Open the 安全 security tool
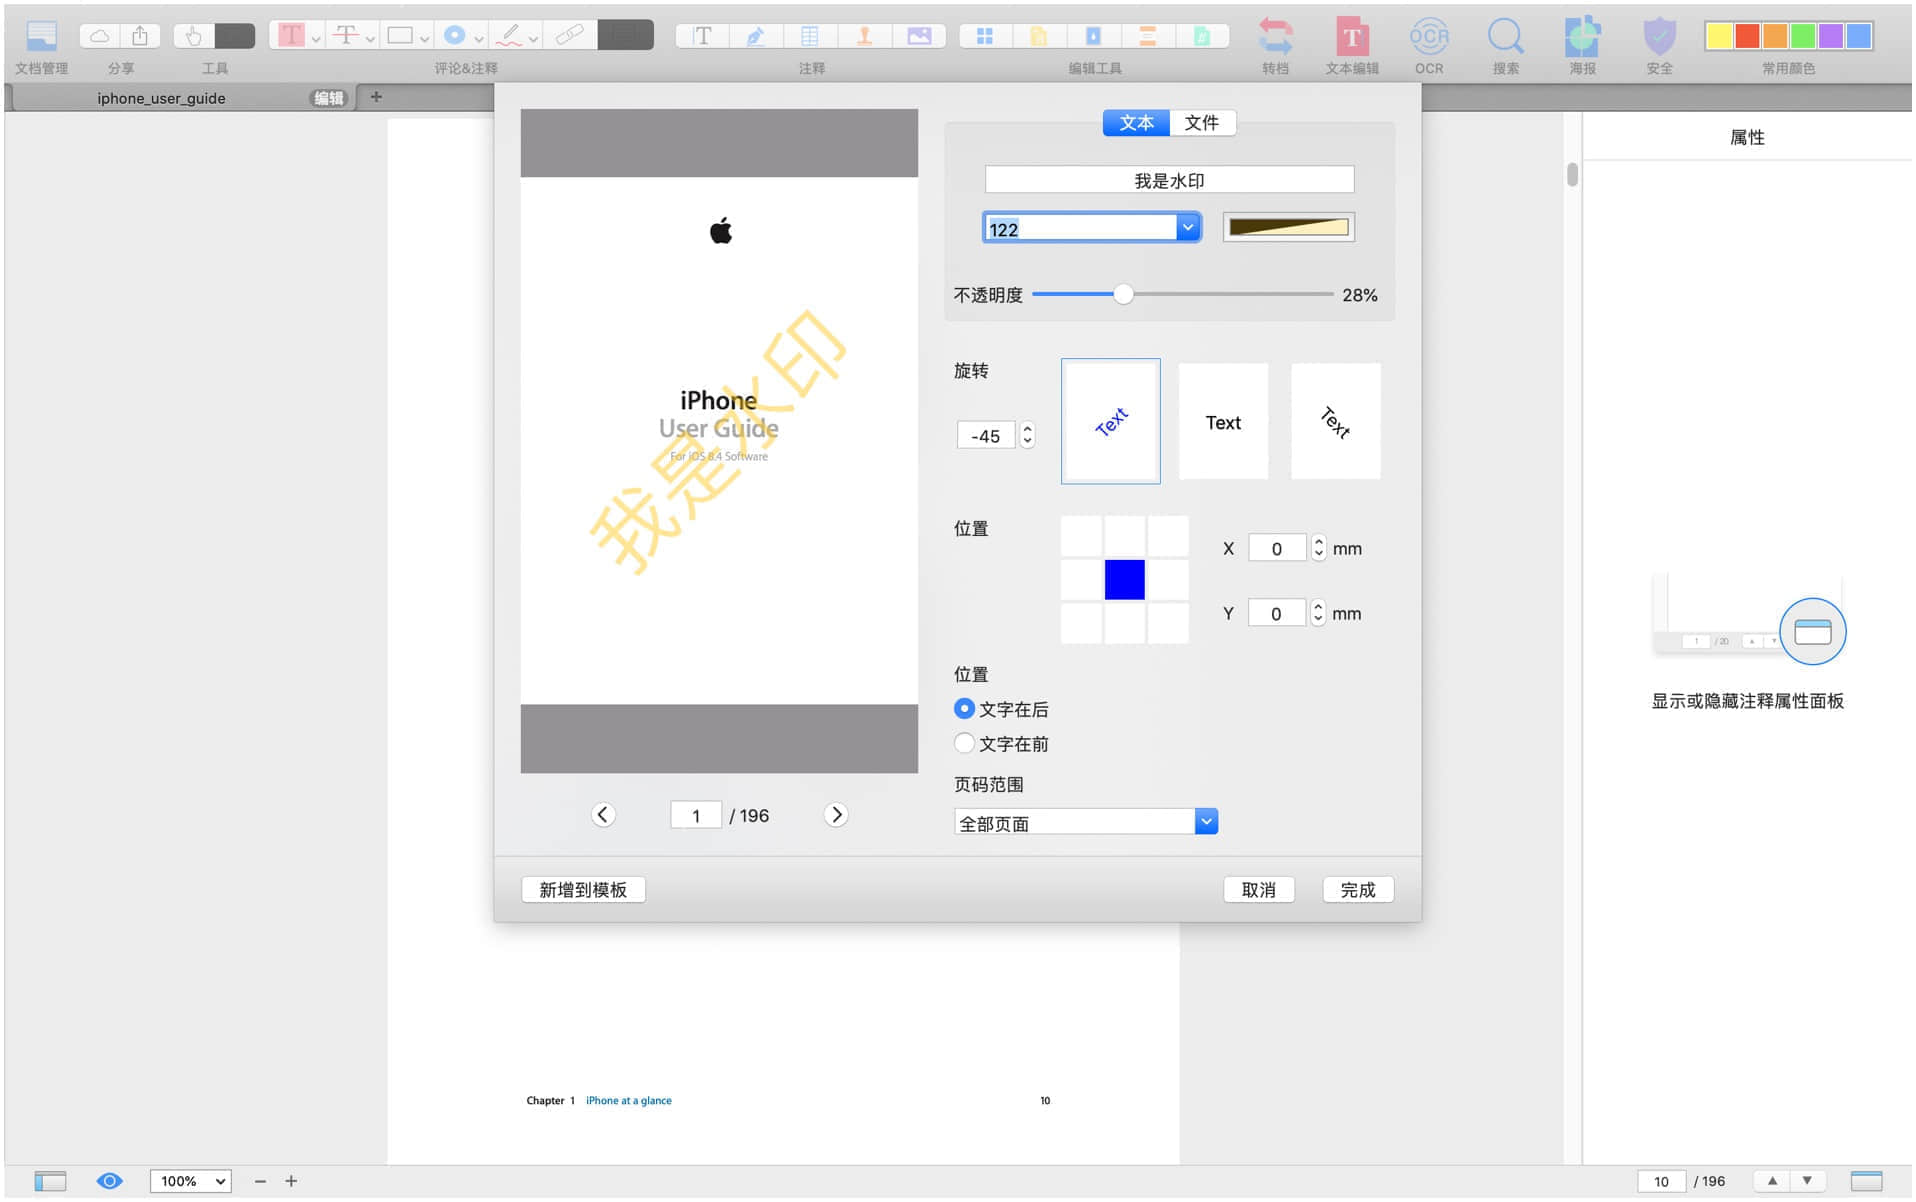 1659,37
